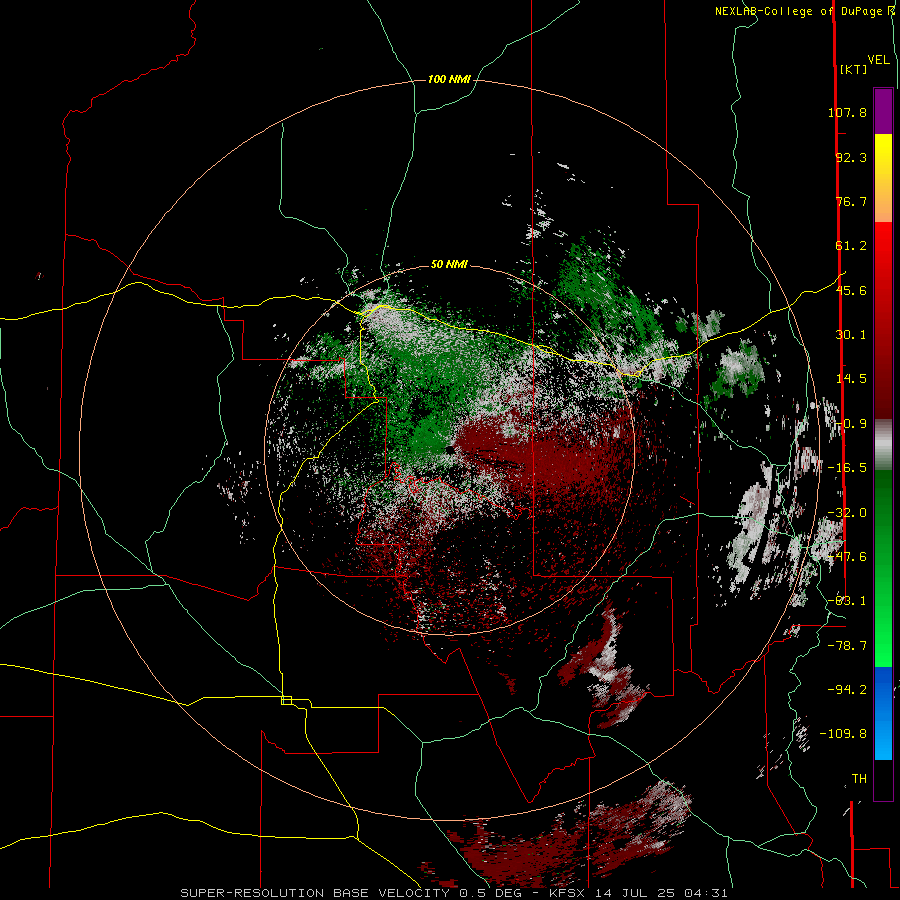Select the -94.2 scale label
This screenshot has height=900, width=900.
[847, 689]
